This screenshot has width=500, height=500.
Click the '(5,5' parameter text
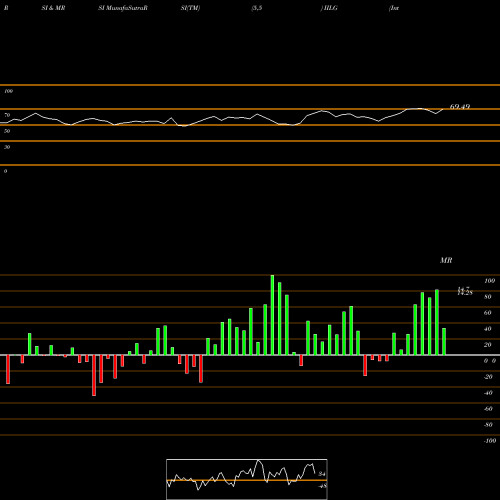(x=257, y=8)
